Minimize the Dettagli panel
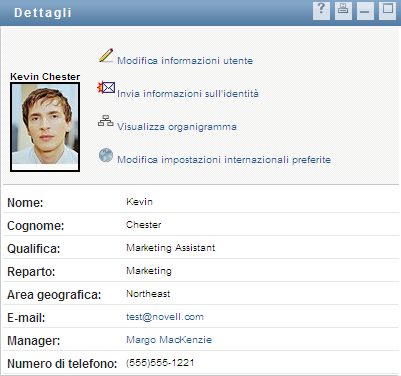The image size is (401, 376). 365,11
